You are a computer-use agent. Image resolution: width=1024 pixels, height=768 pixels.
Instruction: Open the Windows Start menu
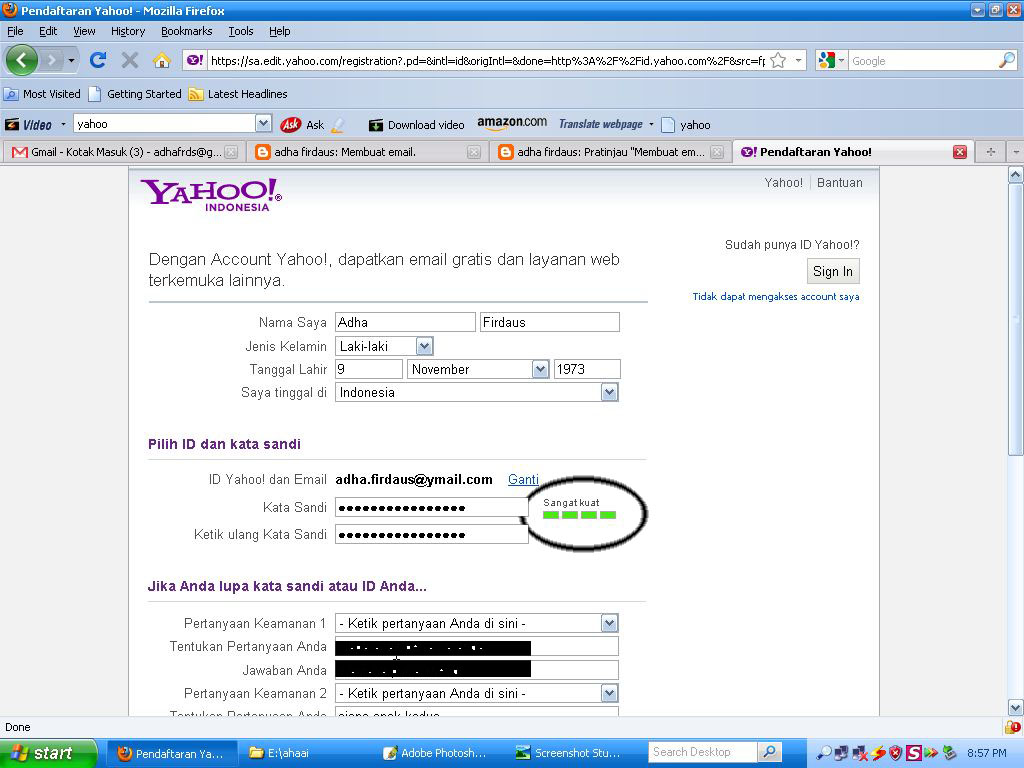[x=48, y=753]
